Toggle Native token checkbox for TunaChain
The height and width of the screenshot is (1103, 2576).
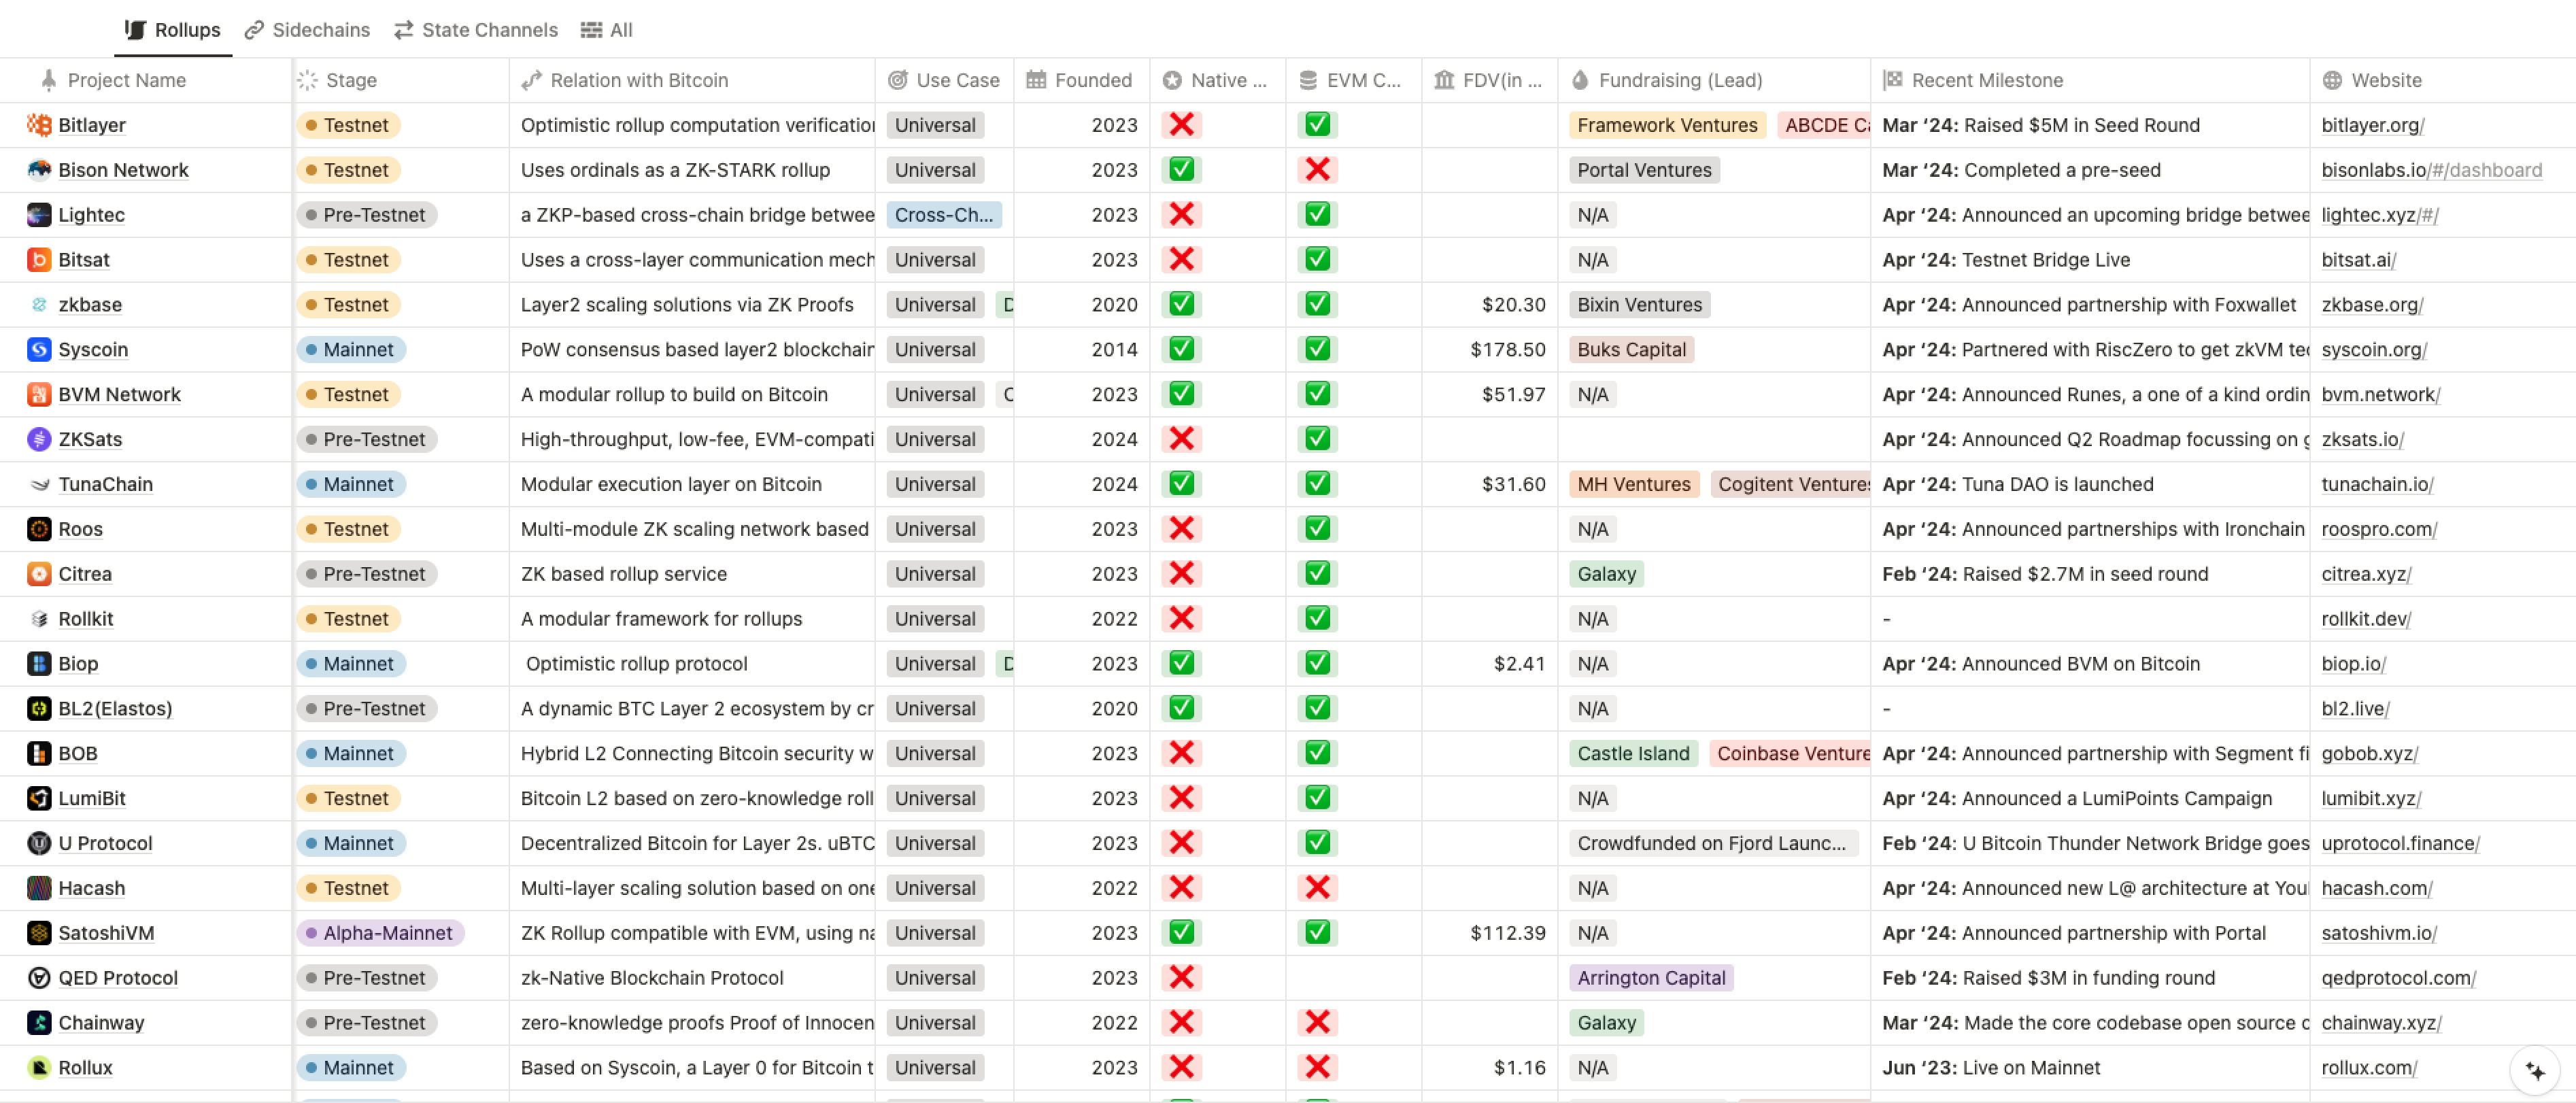[1182, 484]
